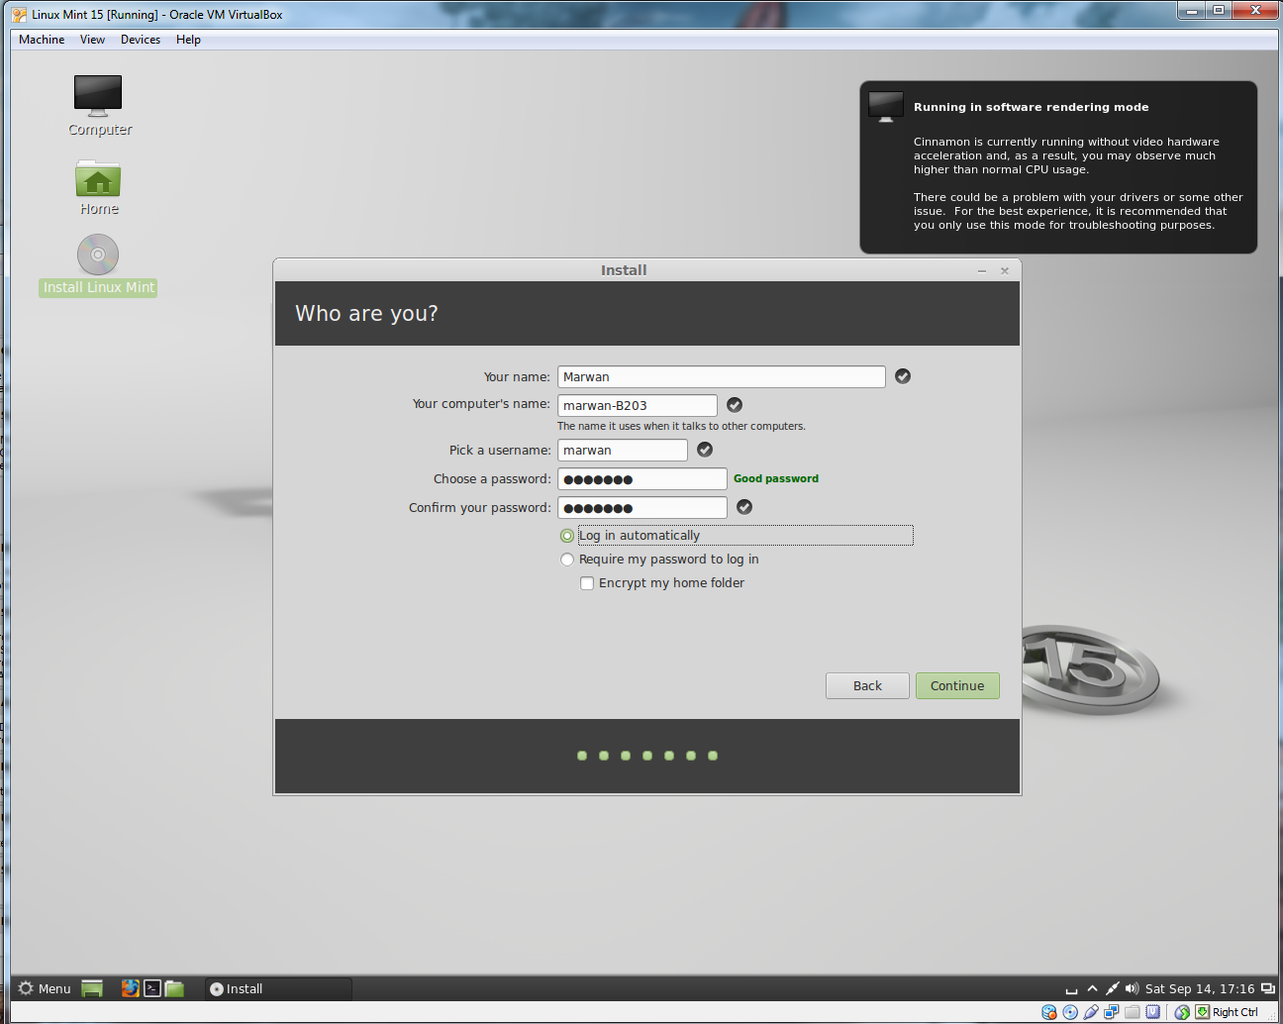Click the show desktop icon near Menu
The width and height of the screenshot is (1283, 1024).
click(91, 988)
